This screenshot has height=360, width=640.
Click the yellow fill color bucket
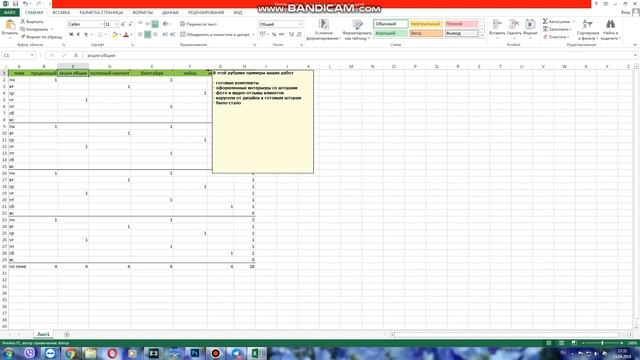115,35
